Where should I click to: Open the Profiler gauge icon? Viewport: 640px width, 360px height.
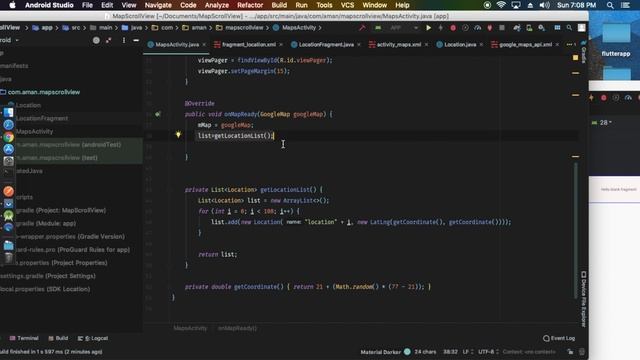click(x=478, y=28)
